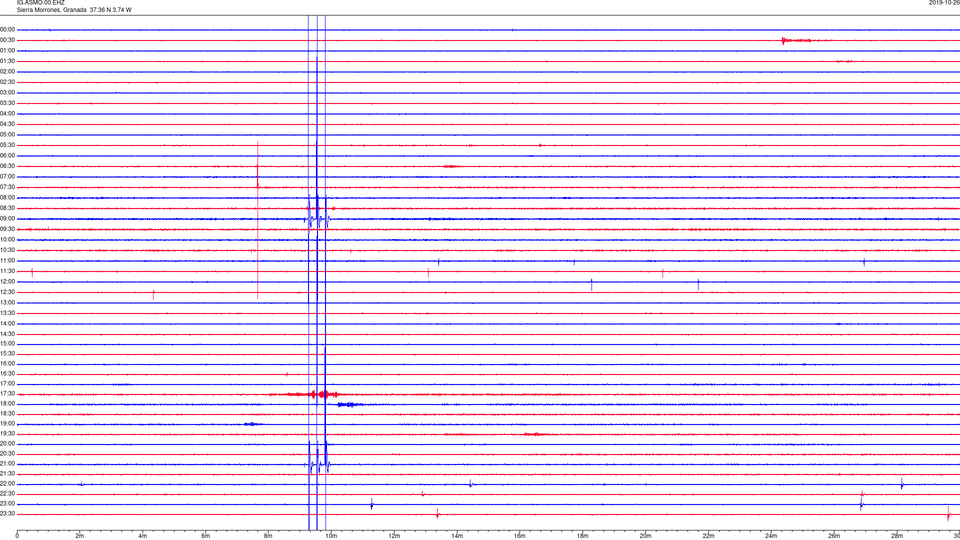Click the '13:30' time label
960x540 pixels.
(8, 313)
